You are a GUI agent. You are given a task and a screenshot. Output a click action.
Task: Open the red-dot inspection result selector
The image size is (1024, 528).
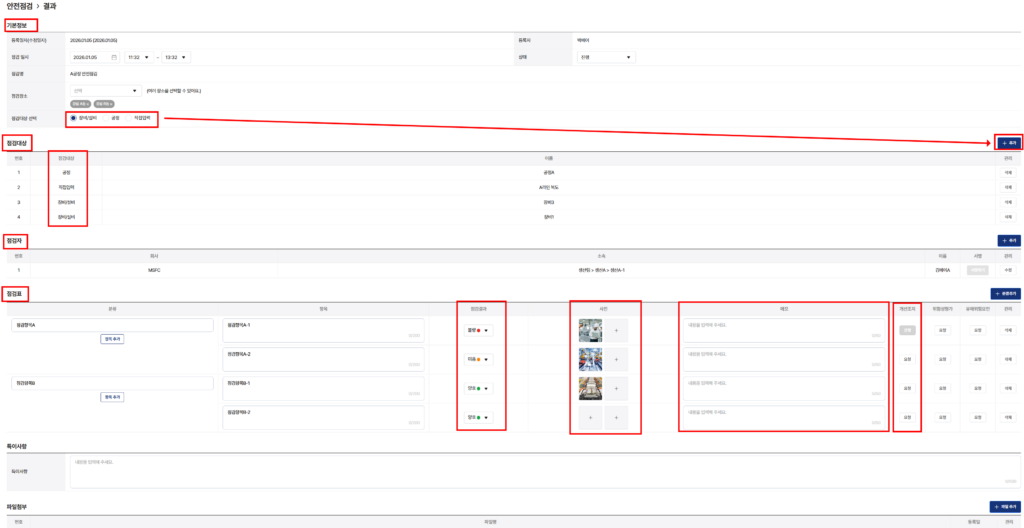(x=479, y=331)
